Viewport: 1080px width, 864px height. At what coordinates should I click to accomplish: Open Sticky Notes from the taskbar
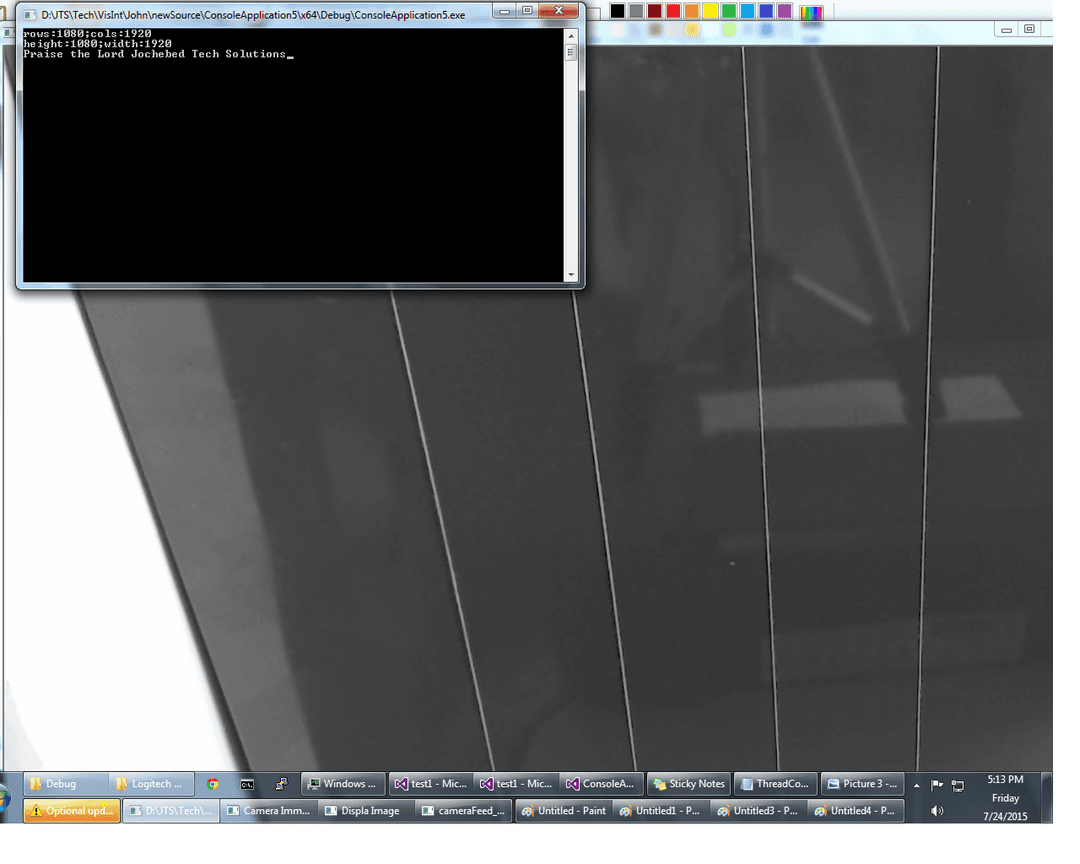tap(689, 784)
